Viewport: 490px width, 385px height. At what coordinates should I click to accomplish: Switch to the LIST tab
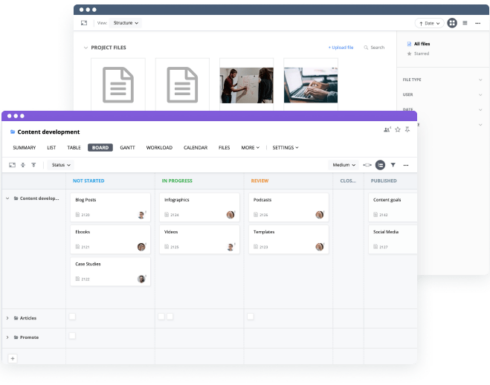pyautogui.click(x=51, y=148)
